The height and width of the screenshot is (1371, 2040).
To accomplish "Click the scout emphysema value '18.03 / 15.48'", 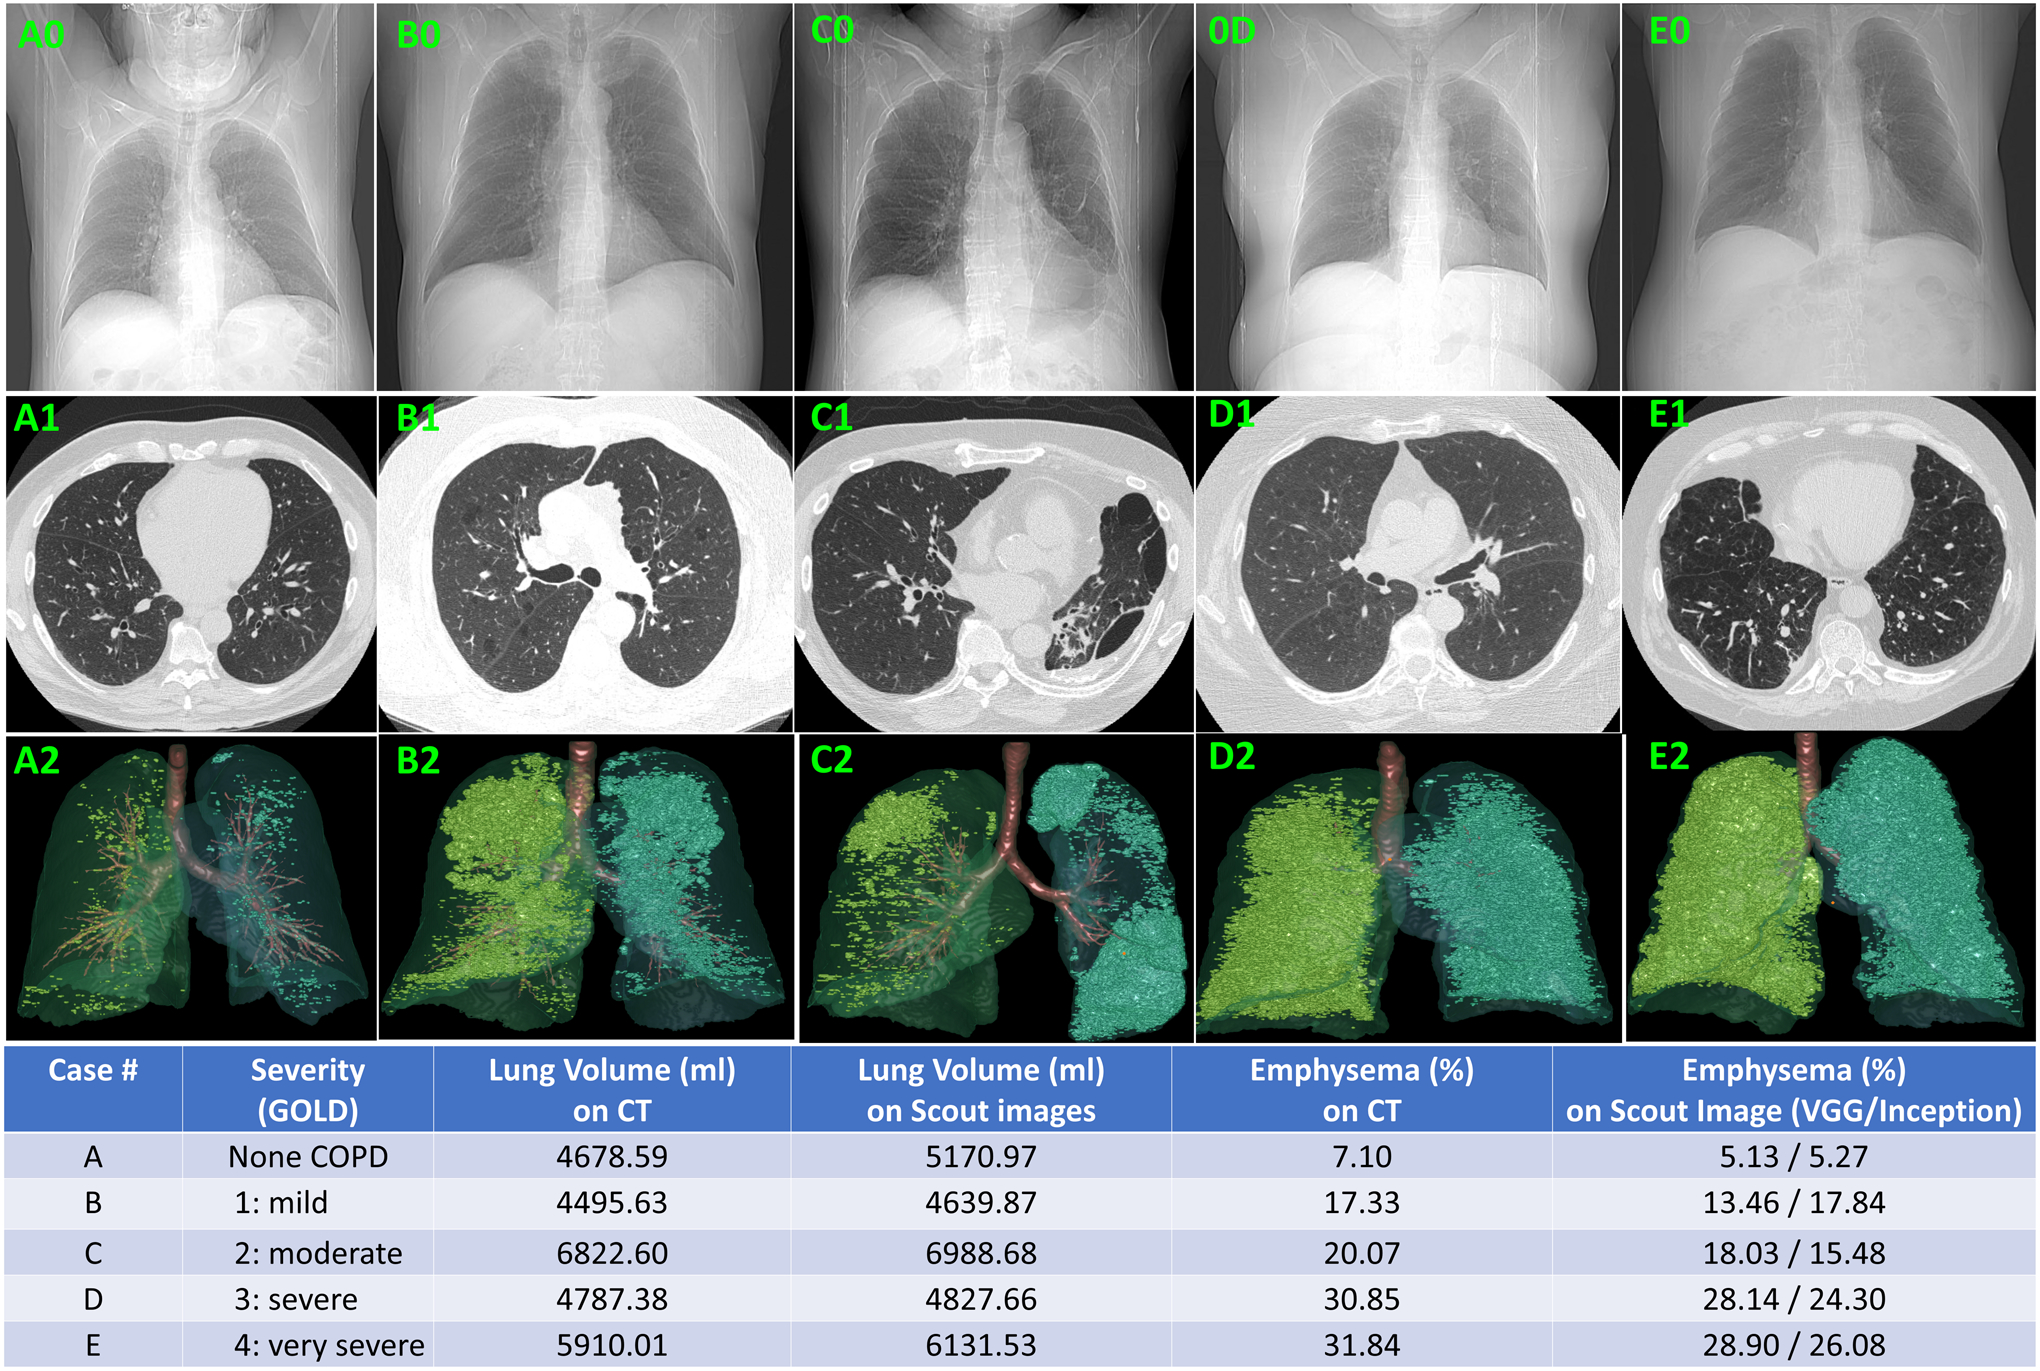I will pos(1794,1252).
